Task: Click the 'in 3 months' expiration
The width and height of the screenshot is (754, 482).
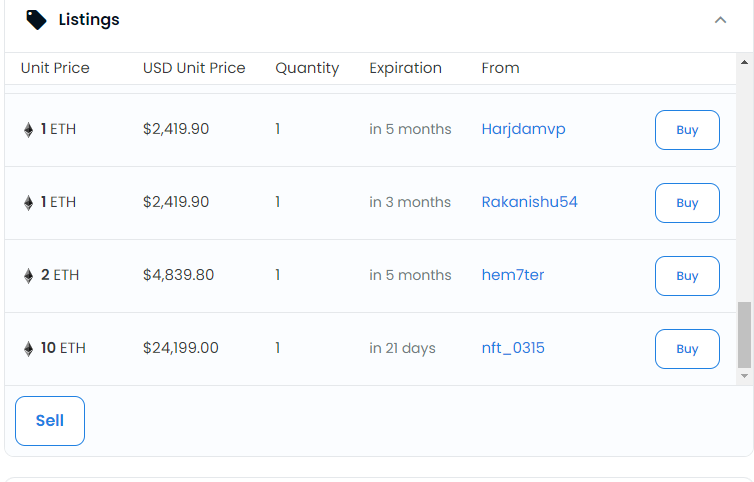Action: [x=410, y=202]
